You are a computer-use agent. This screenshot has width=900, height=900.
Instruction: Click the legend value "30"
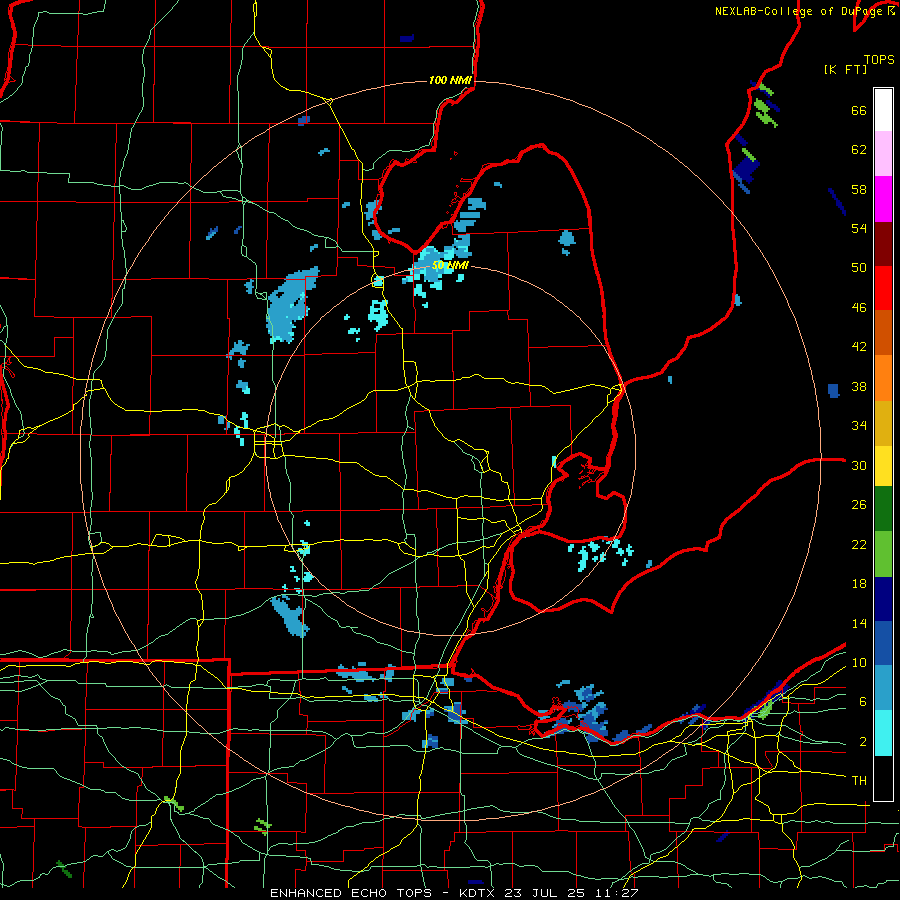pos(859,465)
